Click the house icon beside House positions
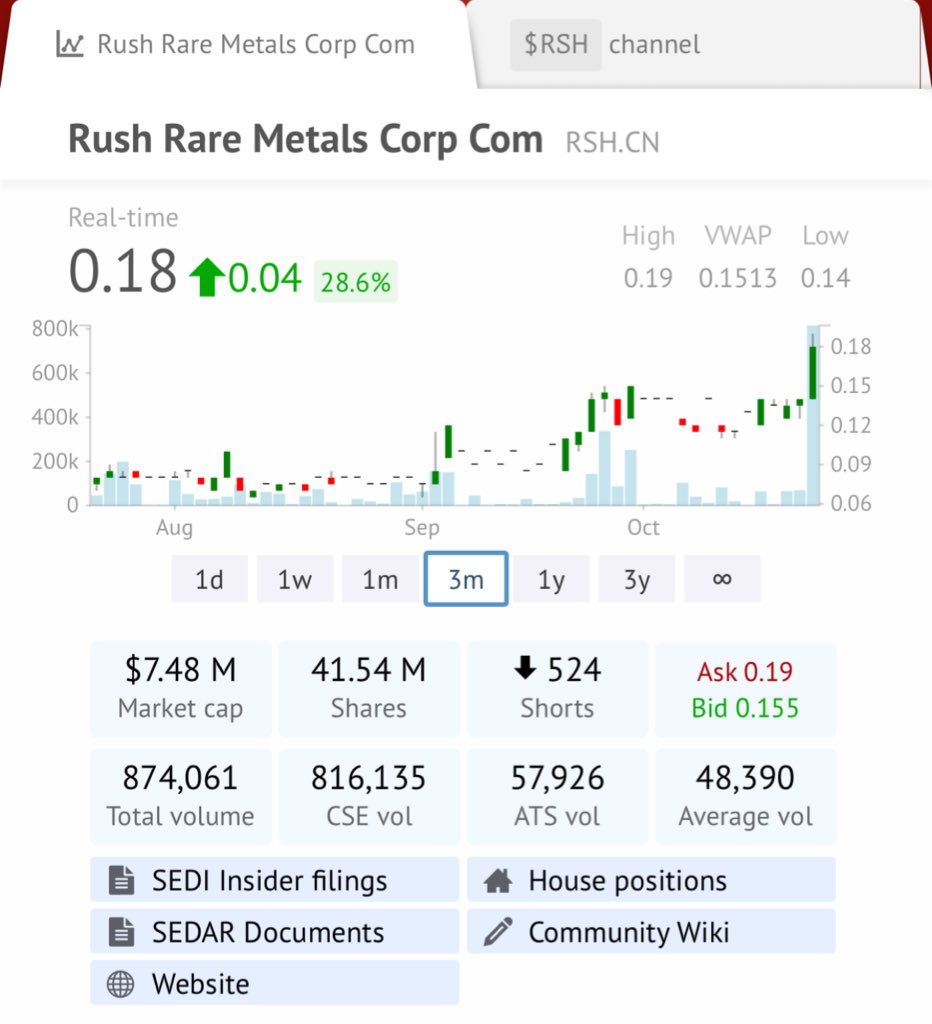The height and width of the screenshot is (1024, 932). pyautogui.click(x=498, y=880)
